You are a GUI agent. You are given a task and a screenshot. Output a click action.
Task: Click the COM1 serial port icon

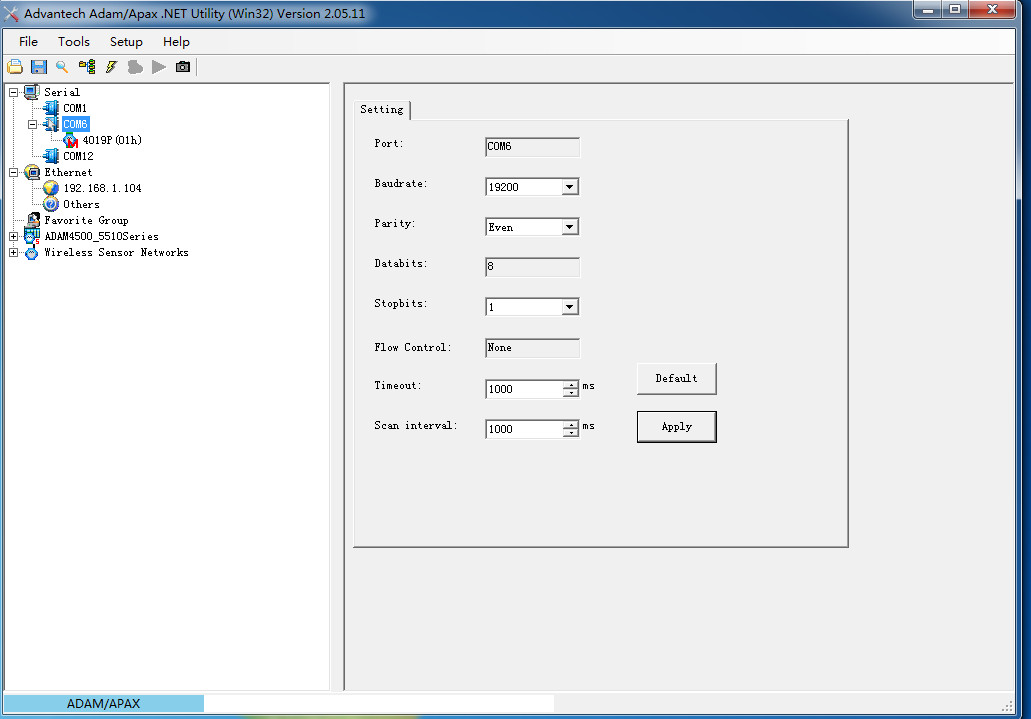coord(51,108)
